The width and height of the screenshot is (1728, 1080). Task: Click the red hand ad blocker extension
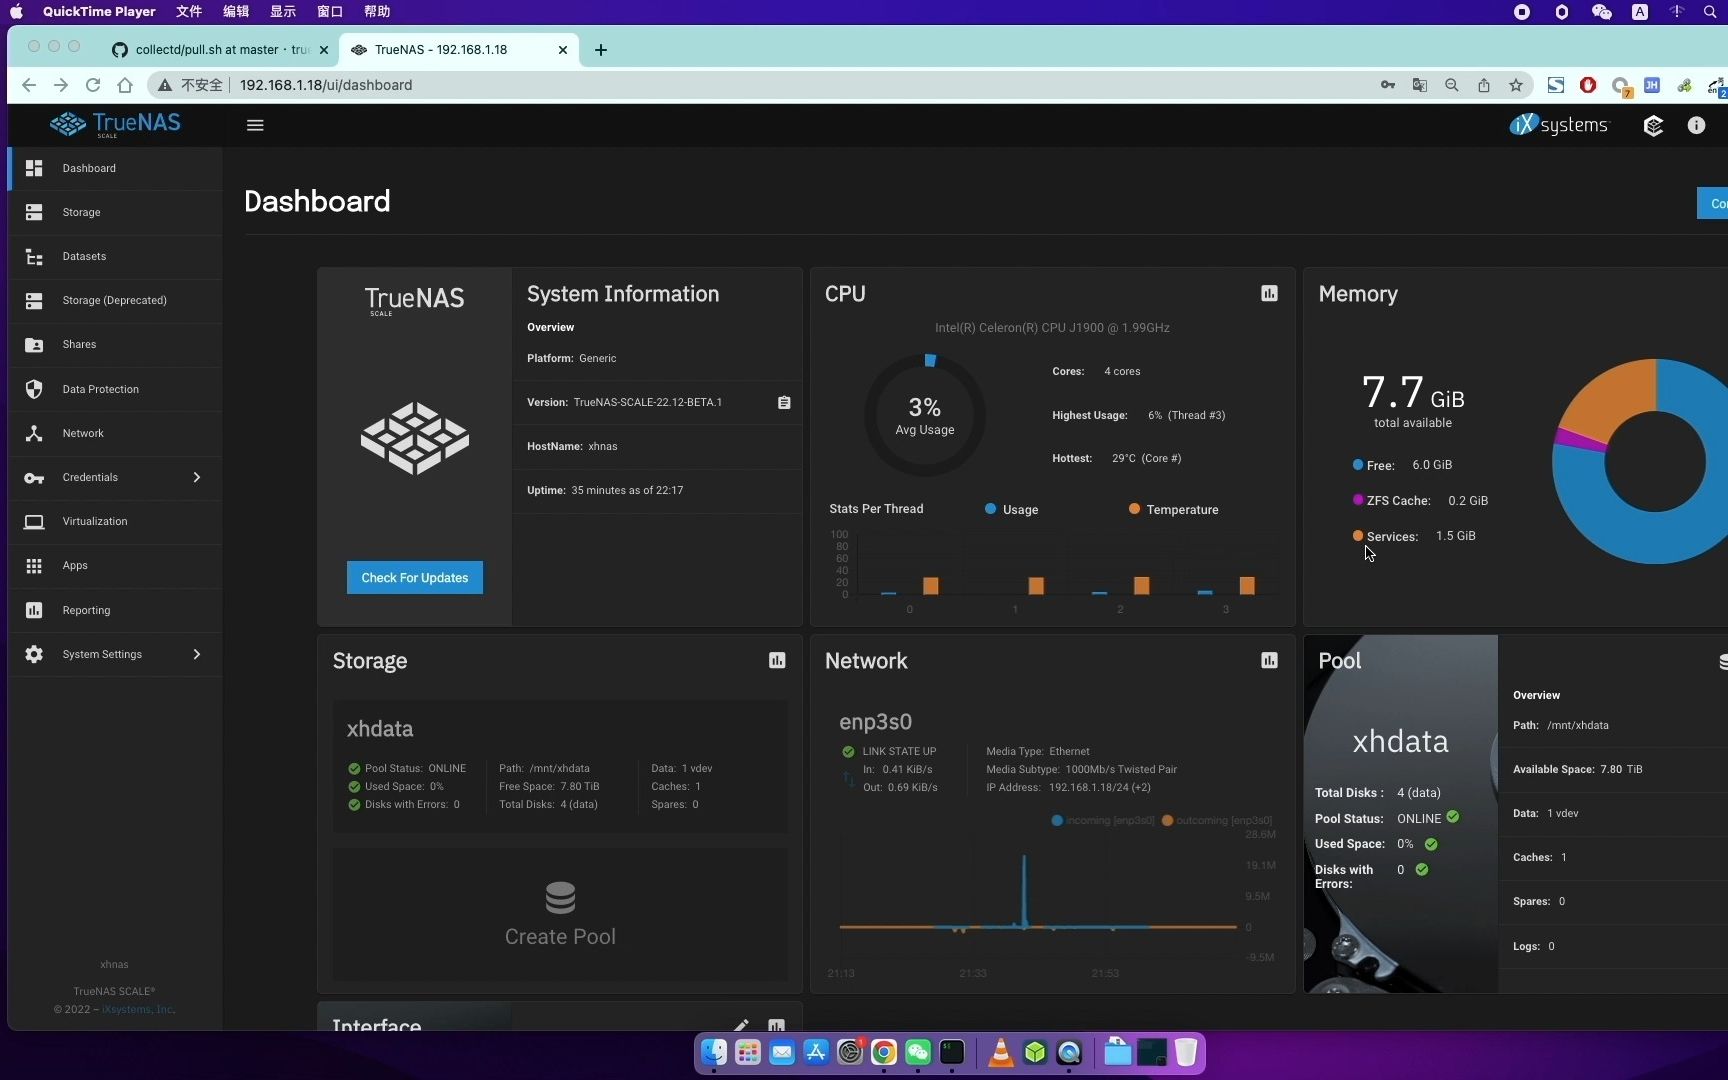click(1588, 85)
